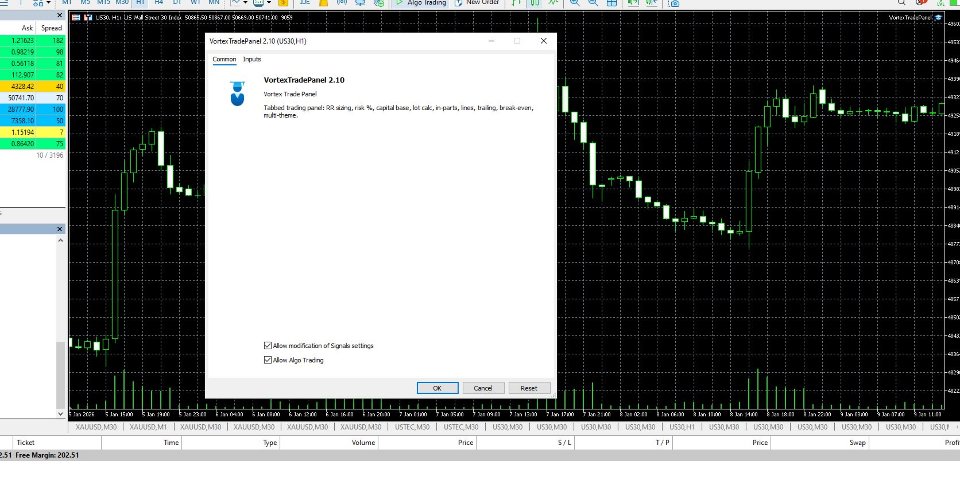
Task: Select the M15 timeframe
Action: click(103, 2)
